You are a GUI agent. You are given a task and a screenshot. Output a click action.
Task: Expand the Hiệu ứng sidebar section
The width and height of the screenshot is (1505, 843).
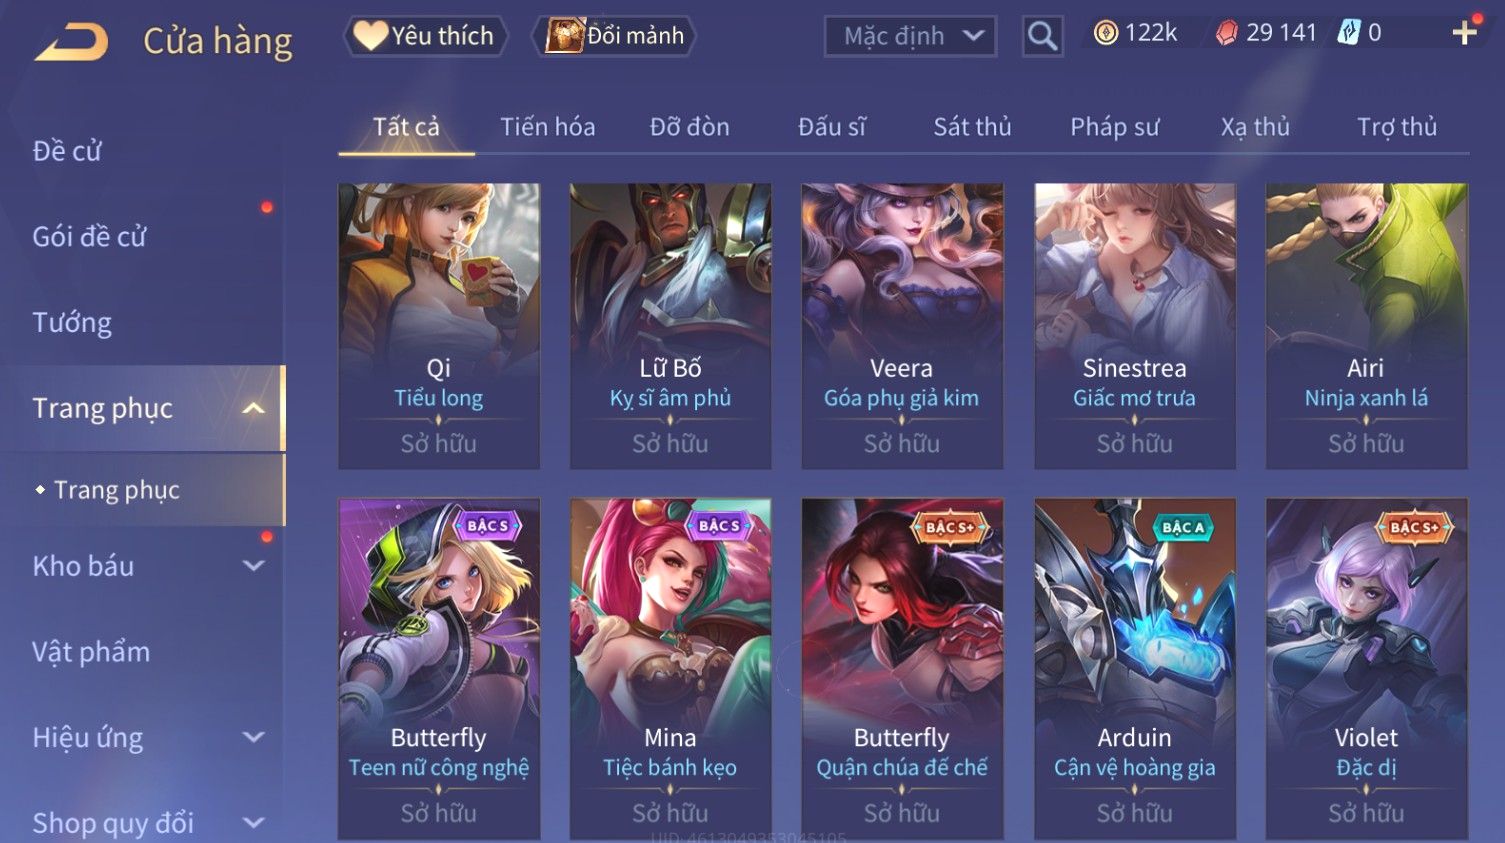254,738
